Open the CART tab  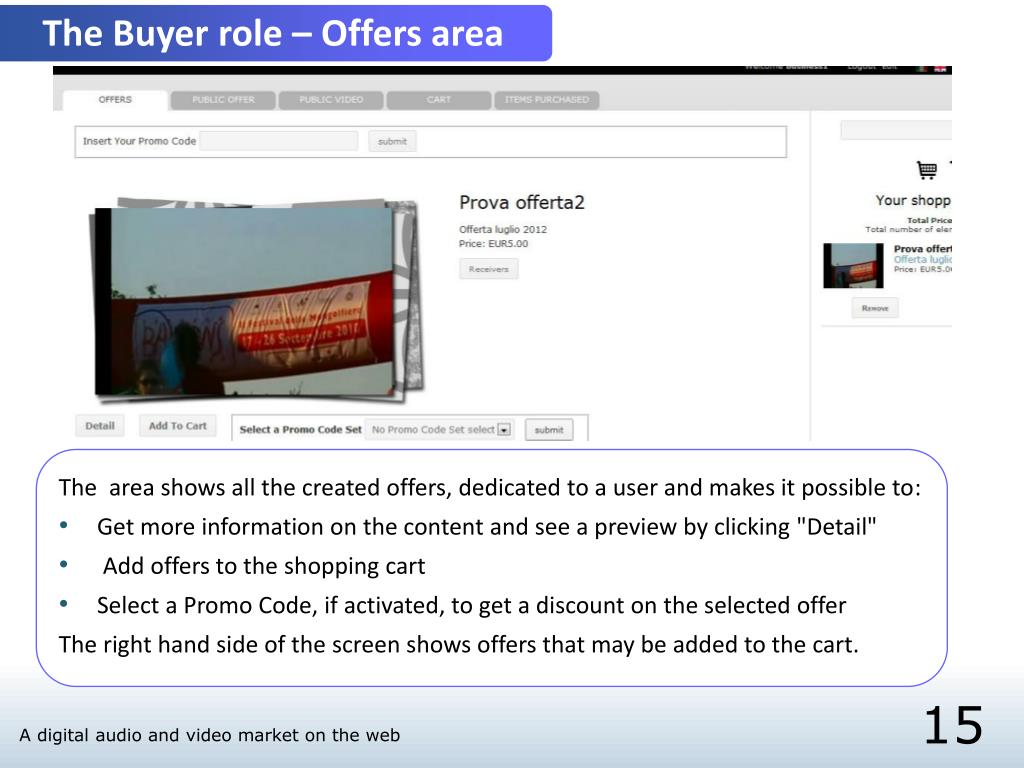tap(439, 100)
